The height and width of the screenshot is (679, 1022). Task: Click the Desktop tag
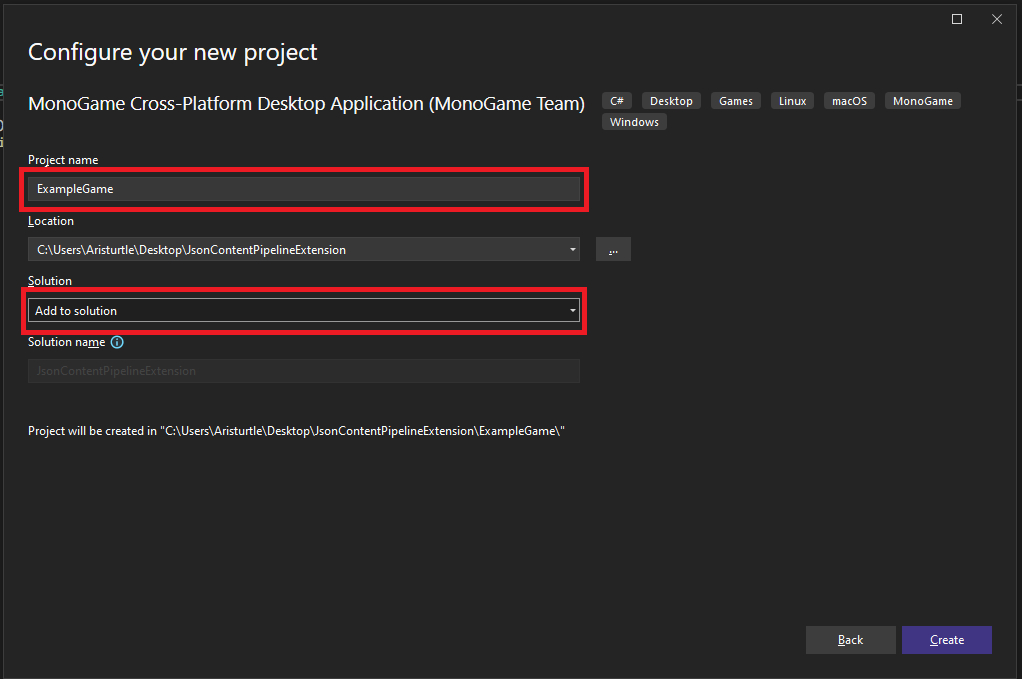click(671, 101)
